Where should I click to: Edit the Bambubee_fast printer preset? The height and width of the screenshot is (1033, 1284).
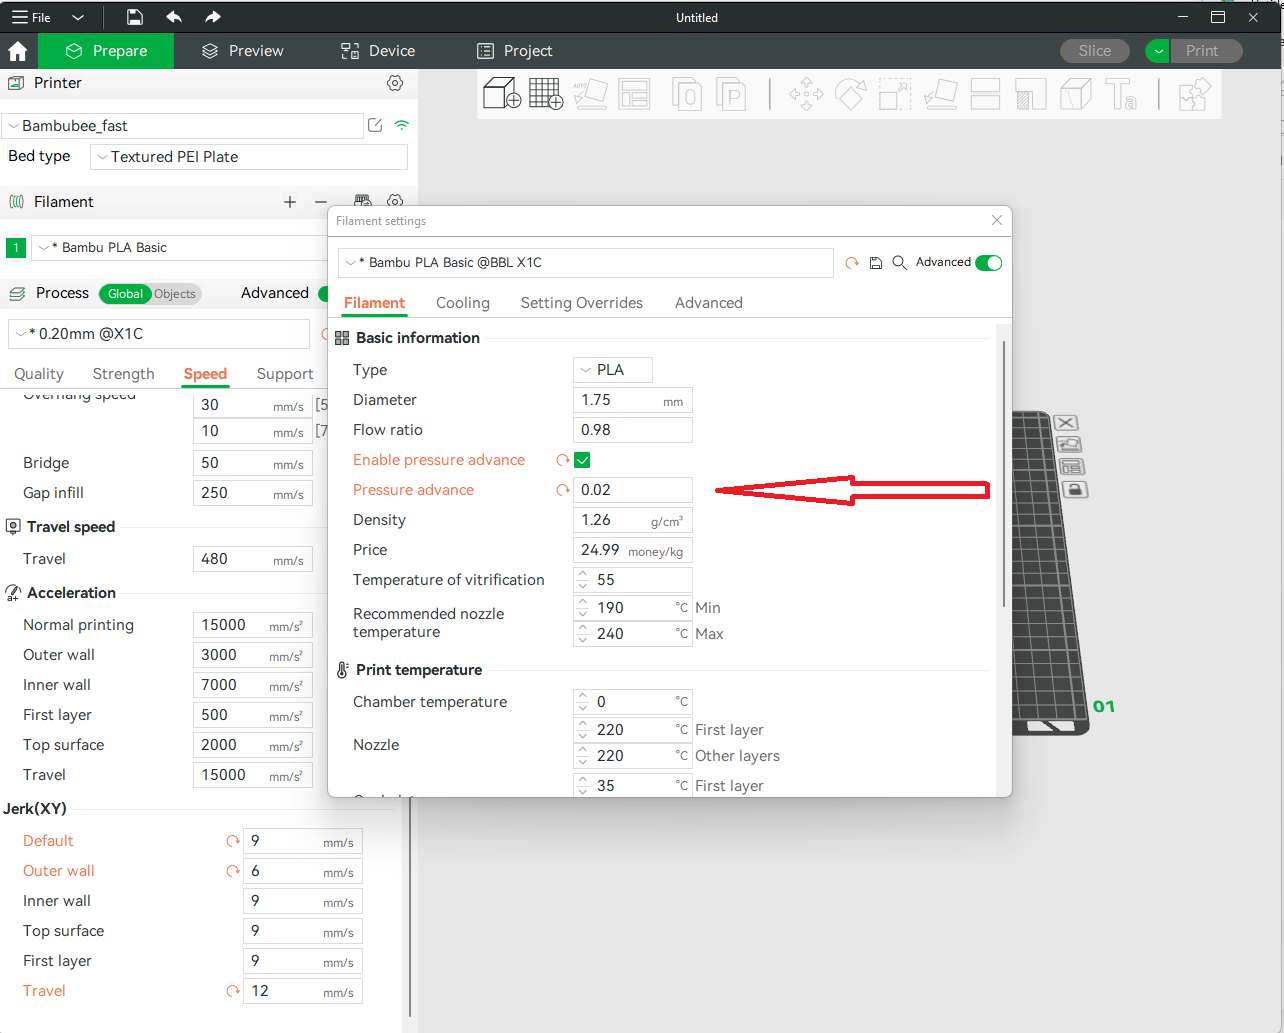375,126
